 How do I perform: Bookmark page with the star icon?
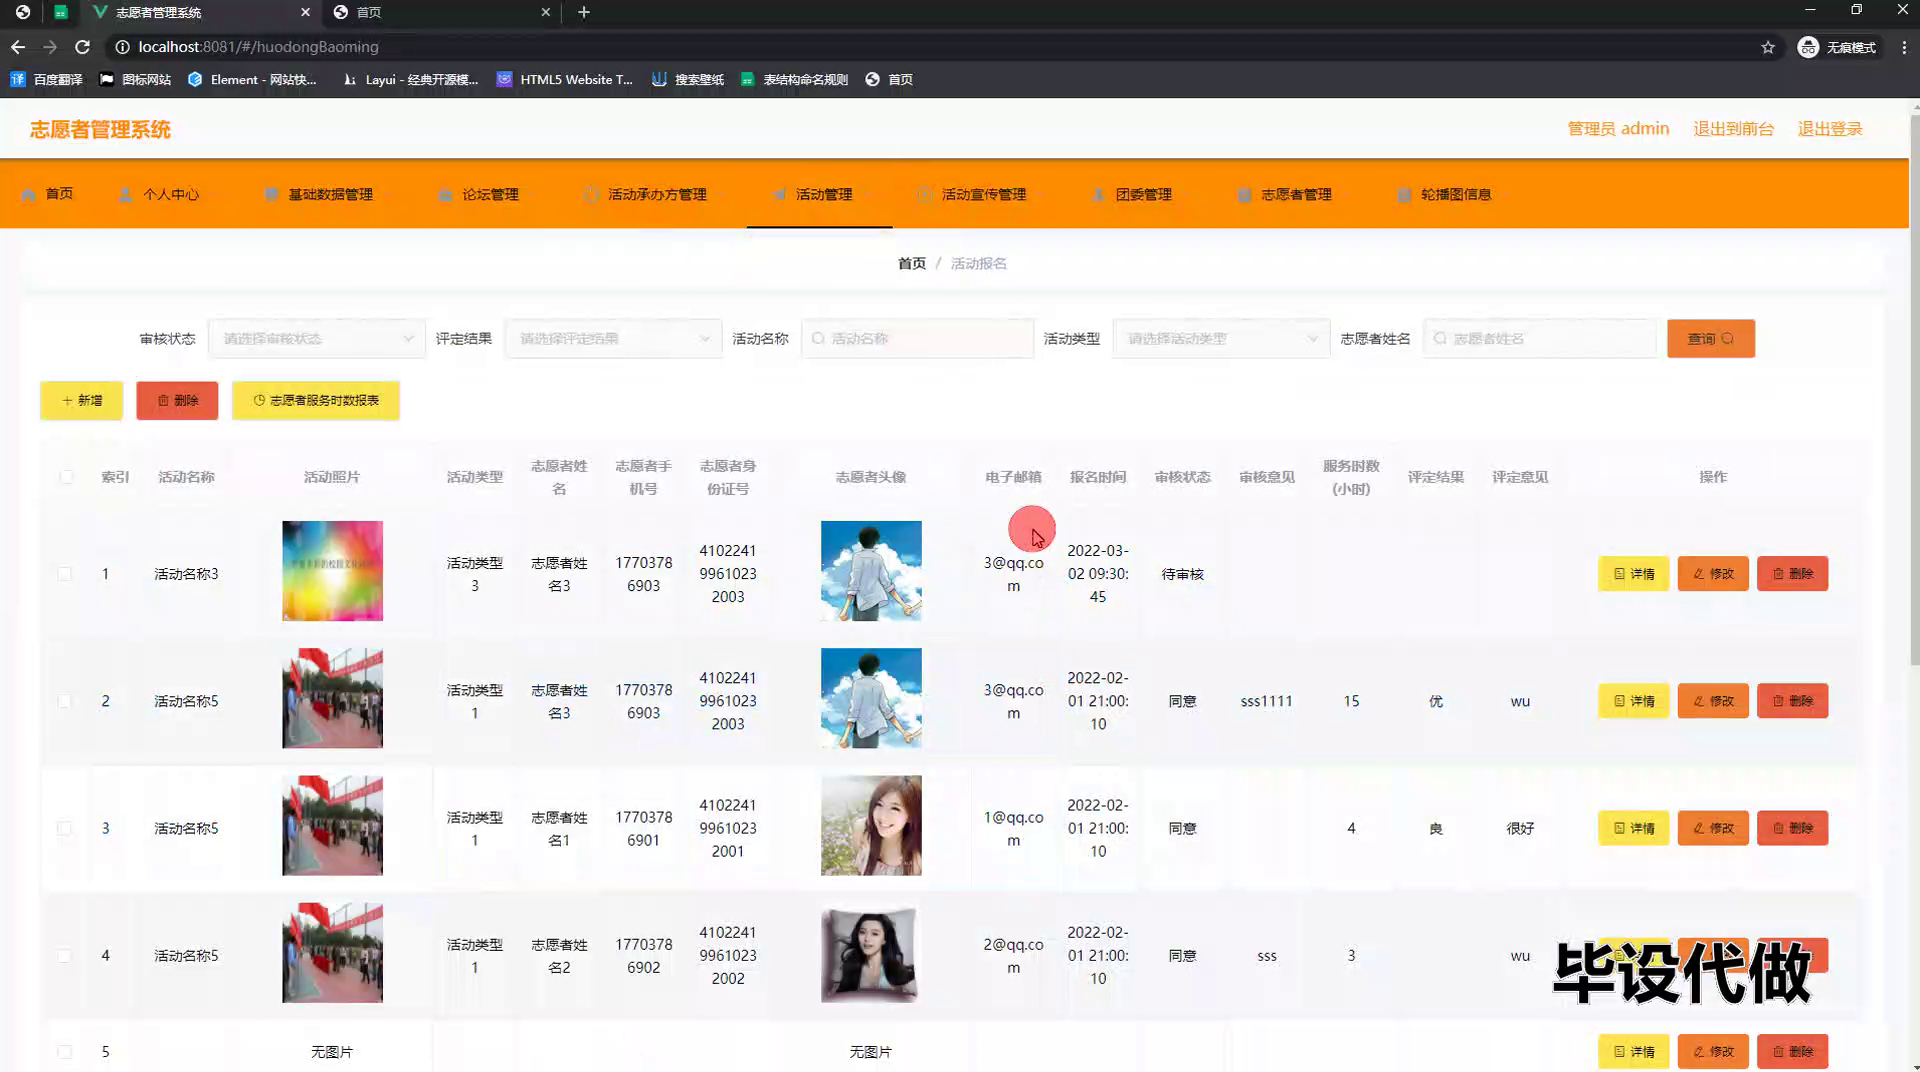click(1768, 47)
